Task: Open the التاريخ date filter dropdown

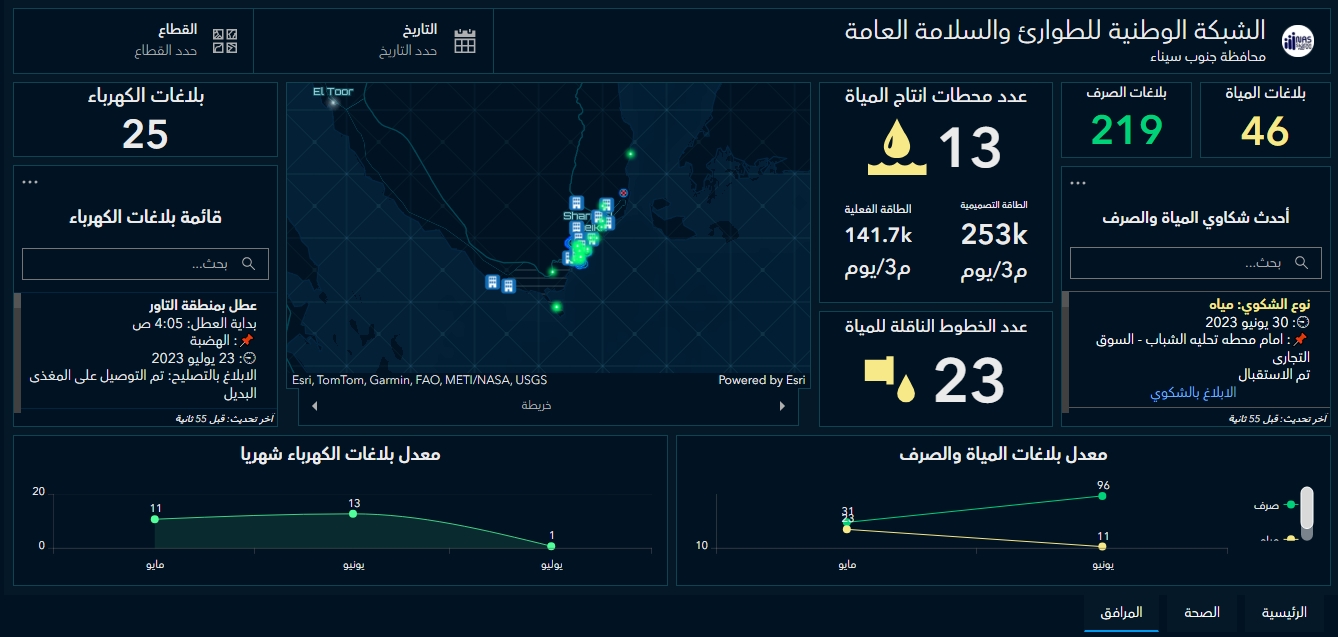Action: (x=408, y=41)
